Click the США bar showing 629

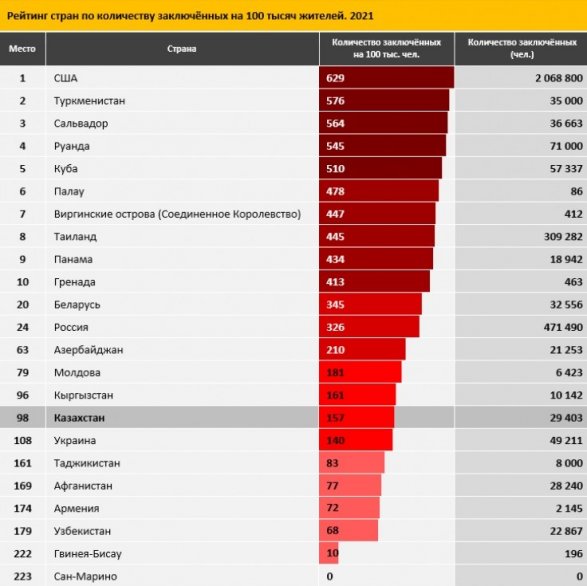click(387, 78)
